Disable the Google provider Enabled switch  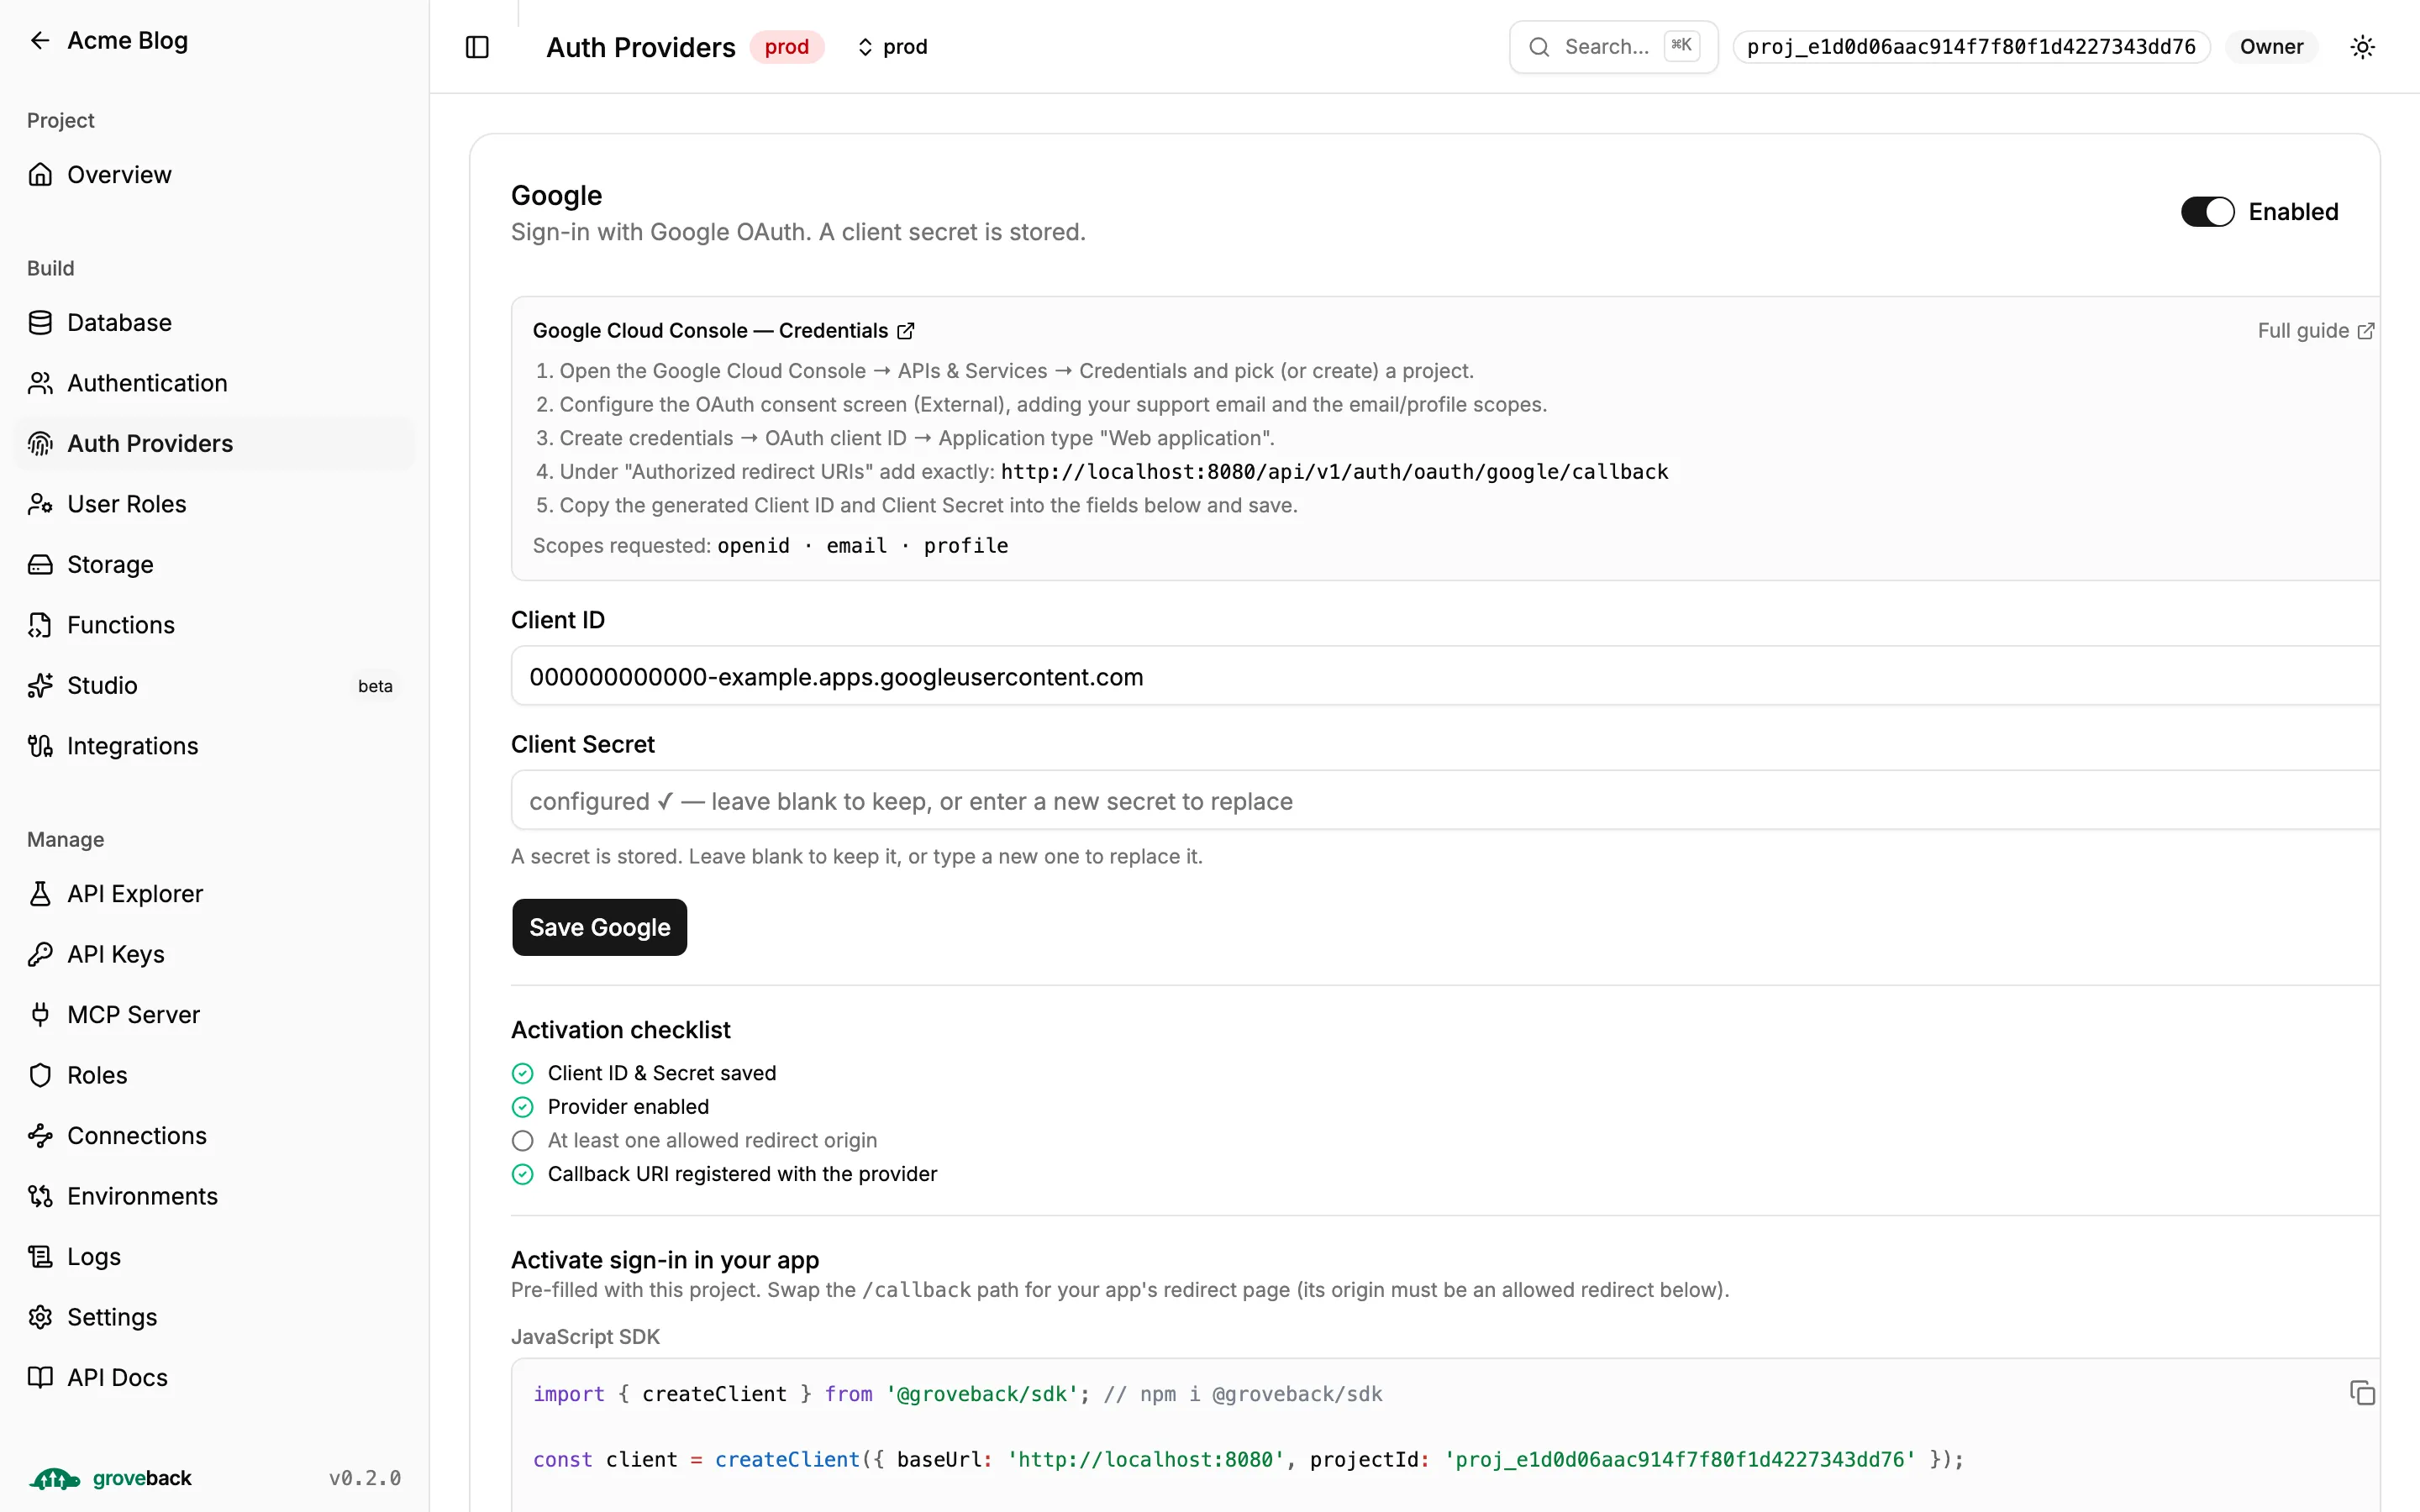[2207, 212]
